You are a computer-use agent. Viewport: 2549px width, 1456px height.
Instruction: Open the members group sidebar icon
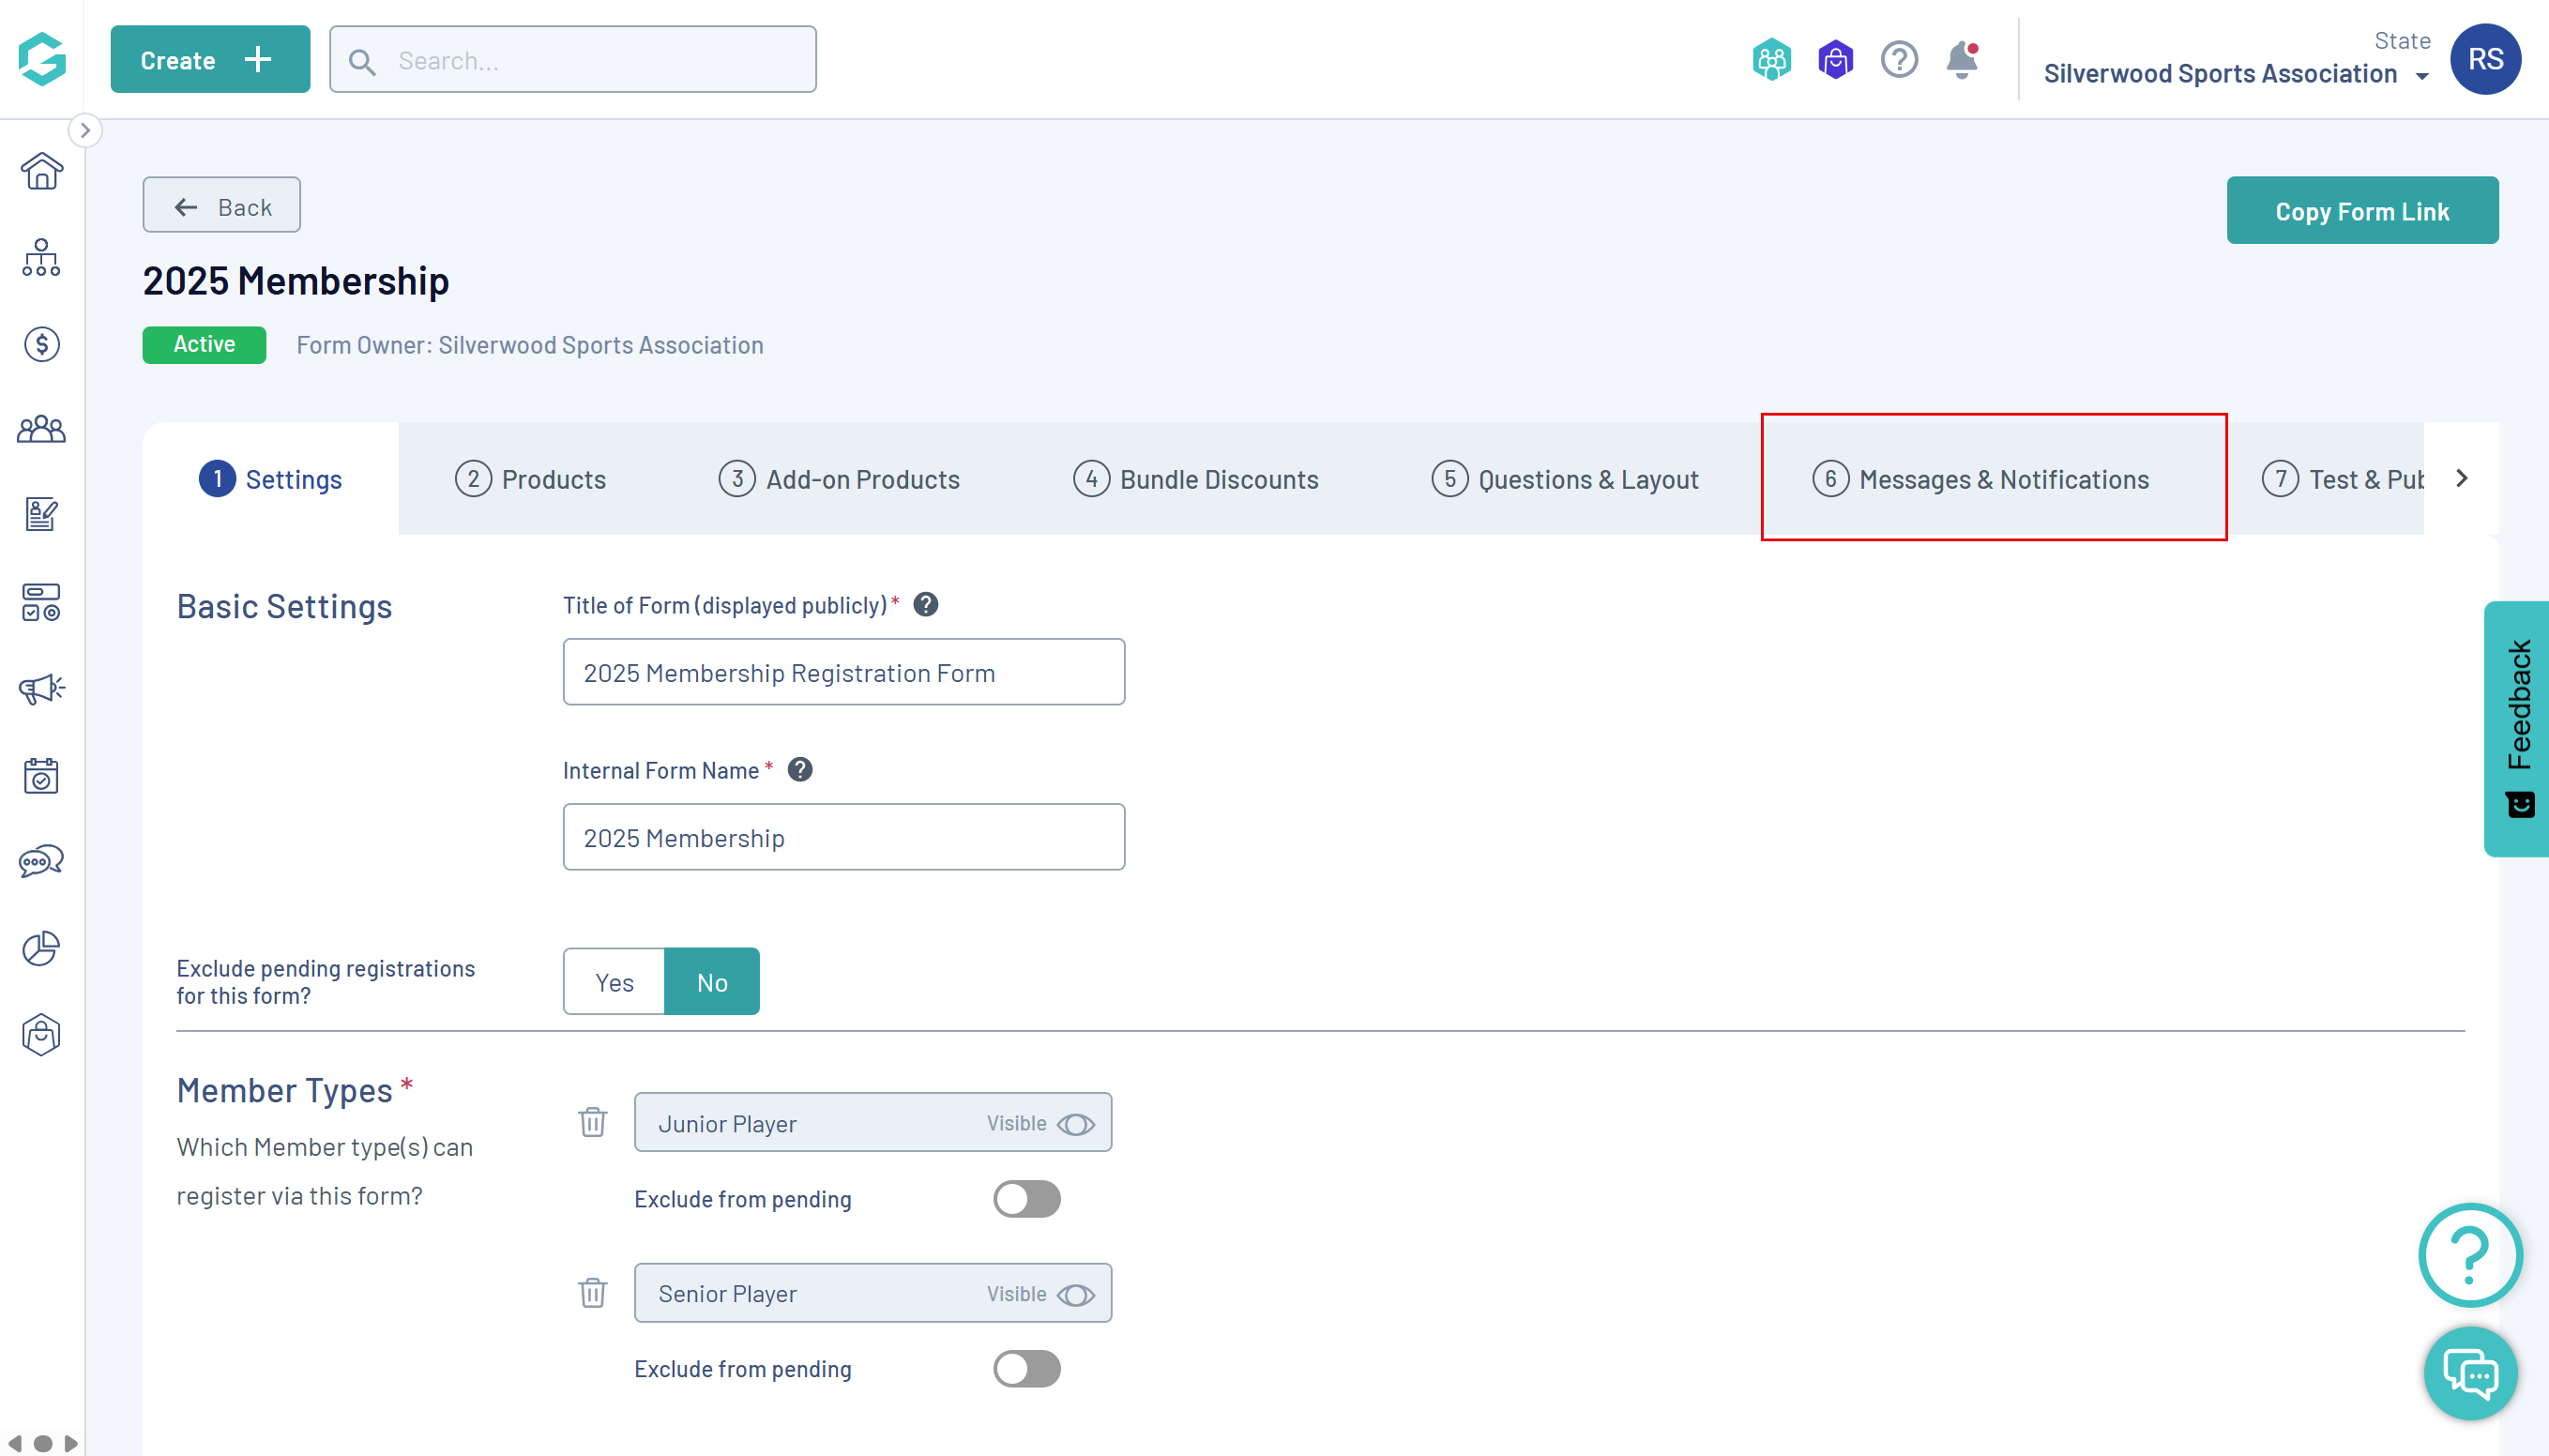click(41, 430)
